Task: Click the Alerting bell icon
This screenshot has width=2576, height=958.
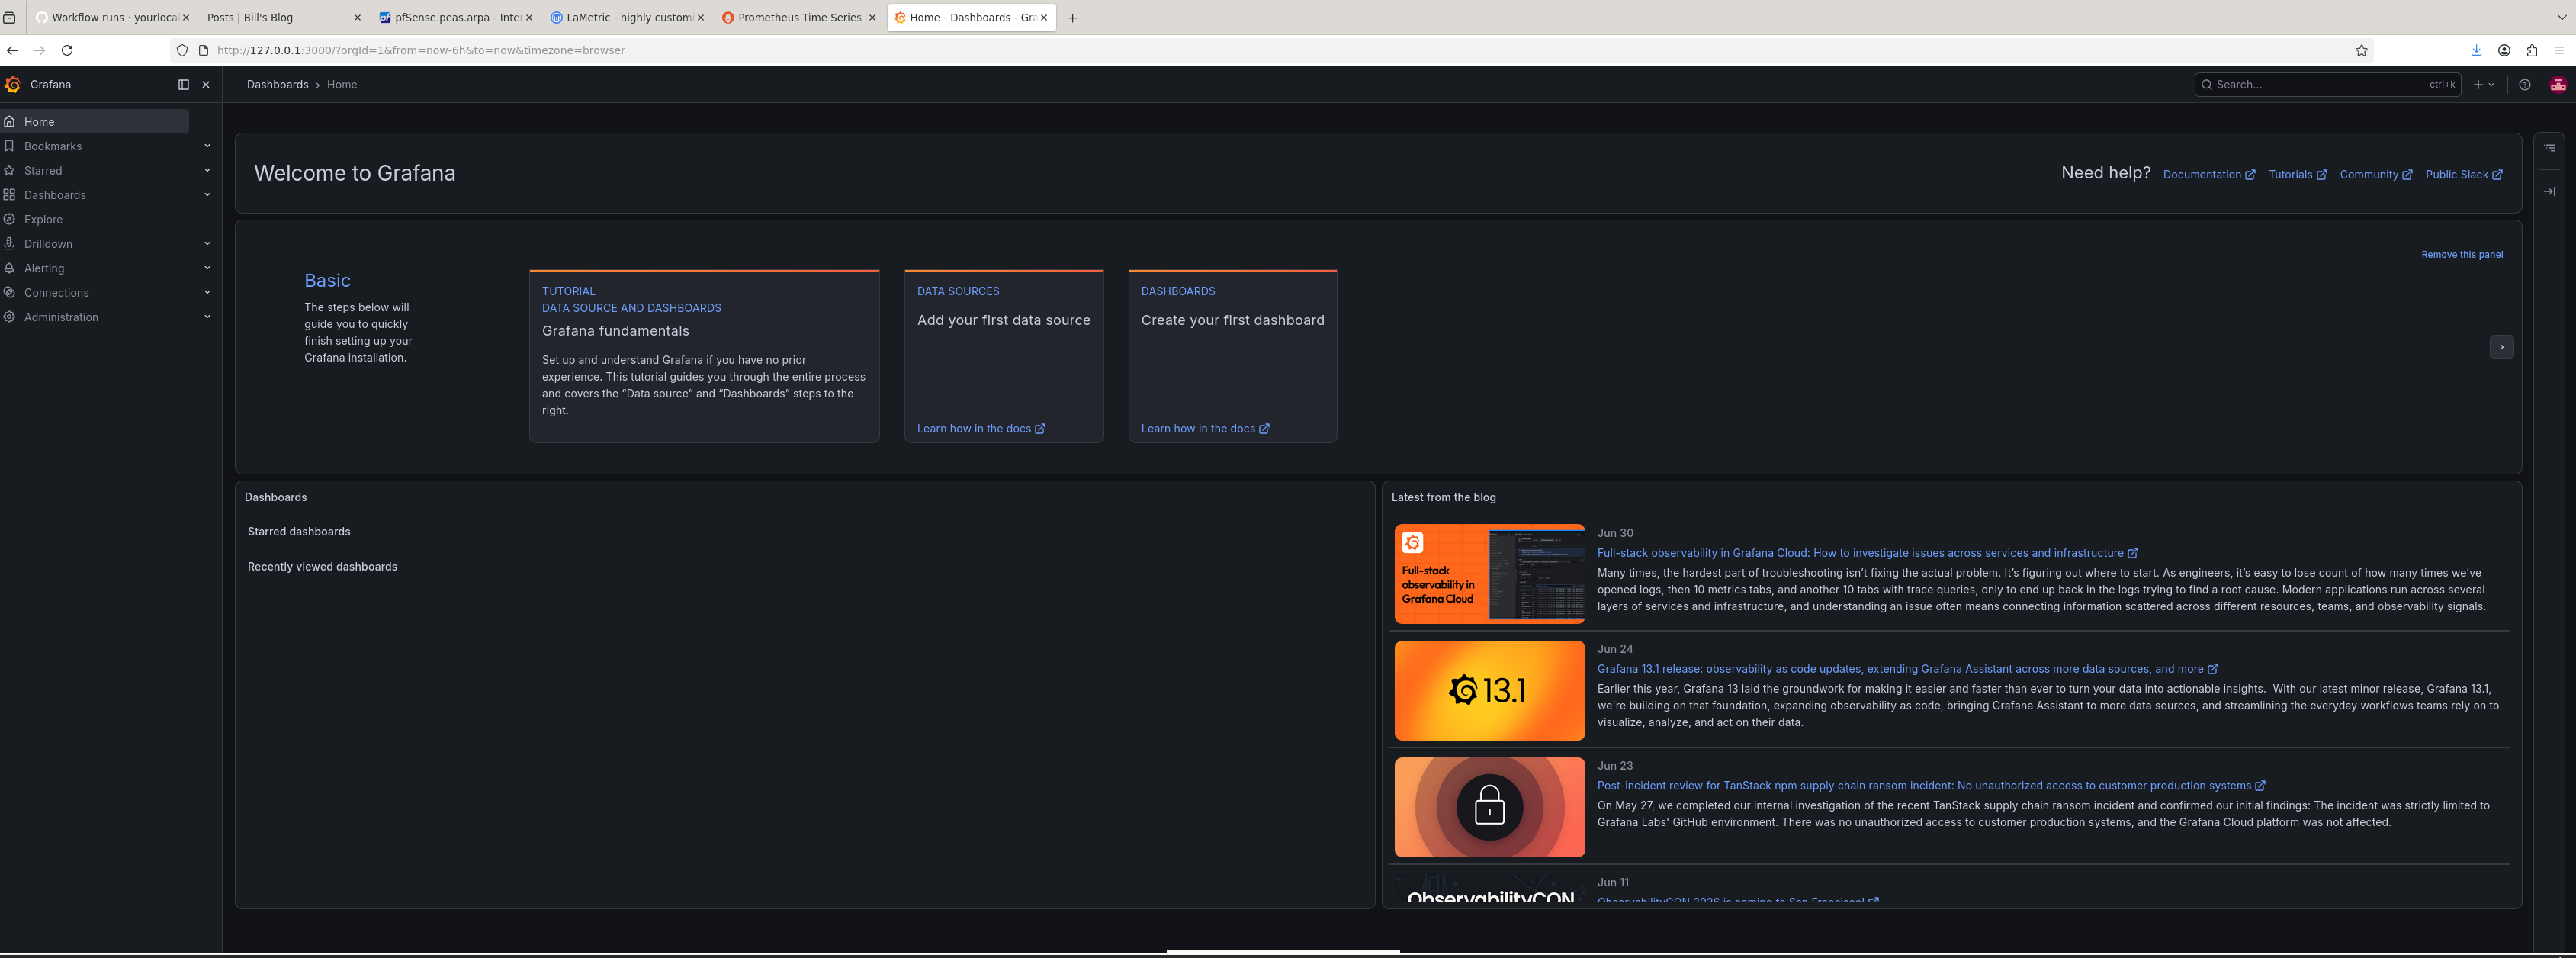Action: coord(9,268)
